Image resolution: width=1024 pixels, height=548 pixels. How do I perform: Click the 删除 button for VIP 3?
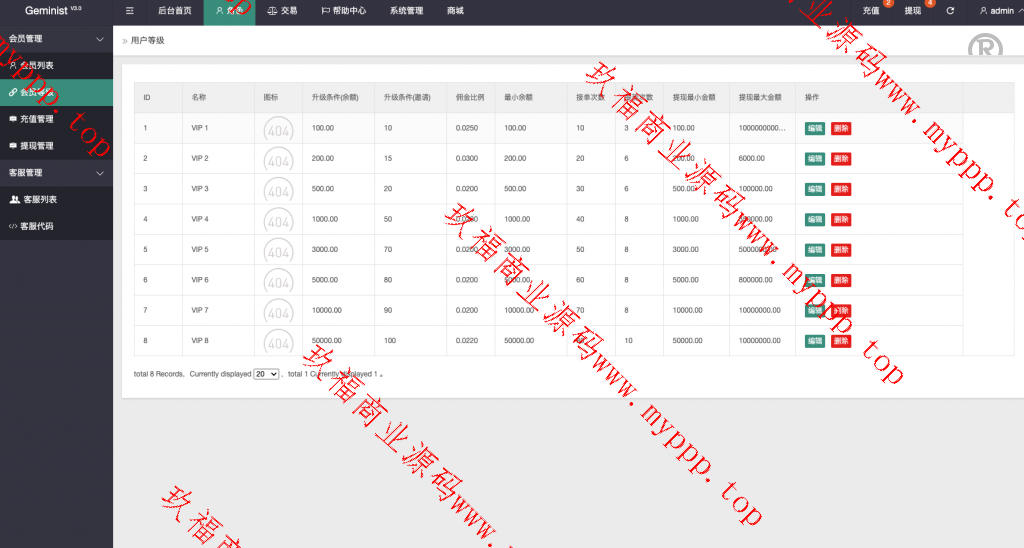(841, 189)
